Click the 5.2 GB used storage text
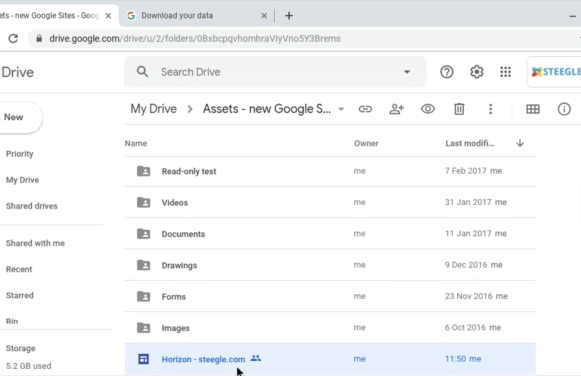The width and height of the screenshot is (581, 376). coord(29,366)
